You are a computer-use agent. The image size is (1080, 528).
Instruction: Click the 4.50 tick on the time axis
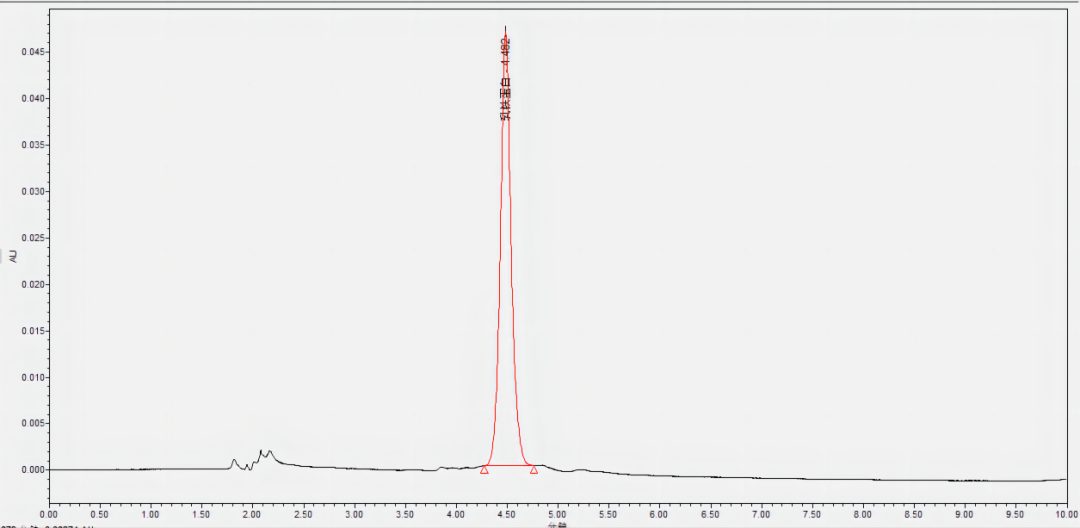[506, 514]
